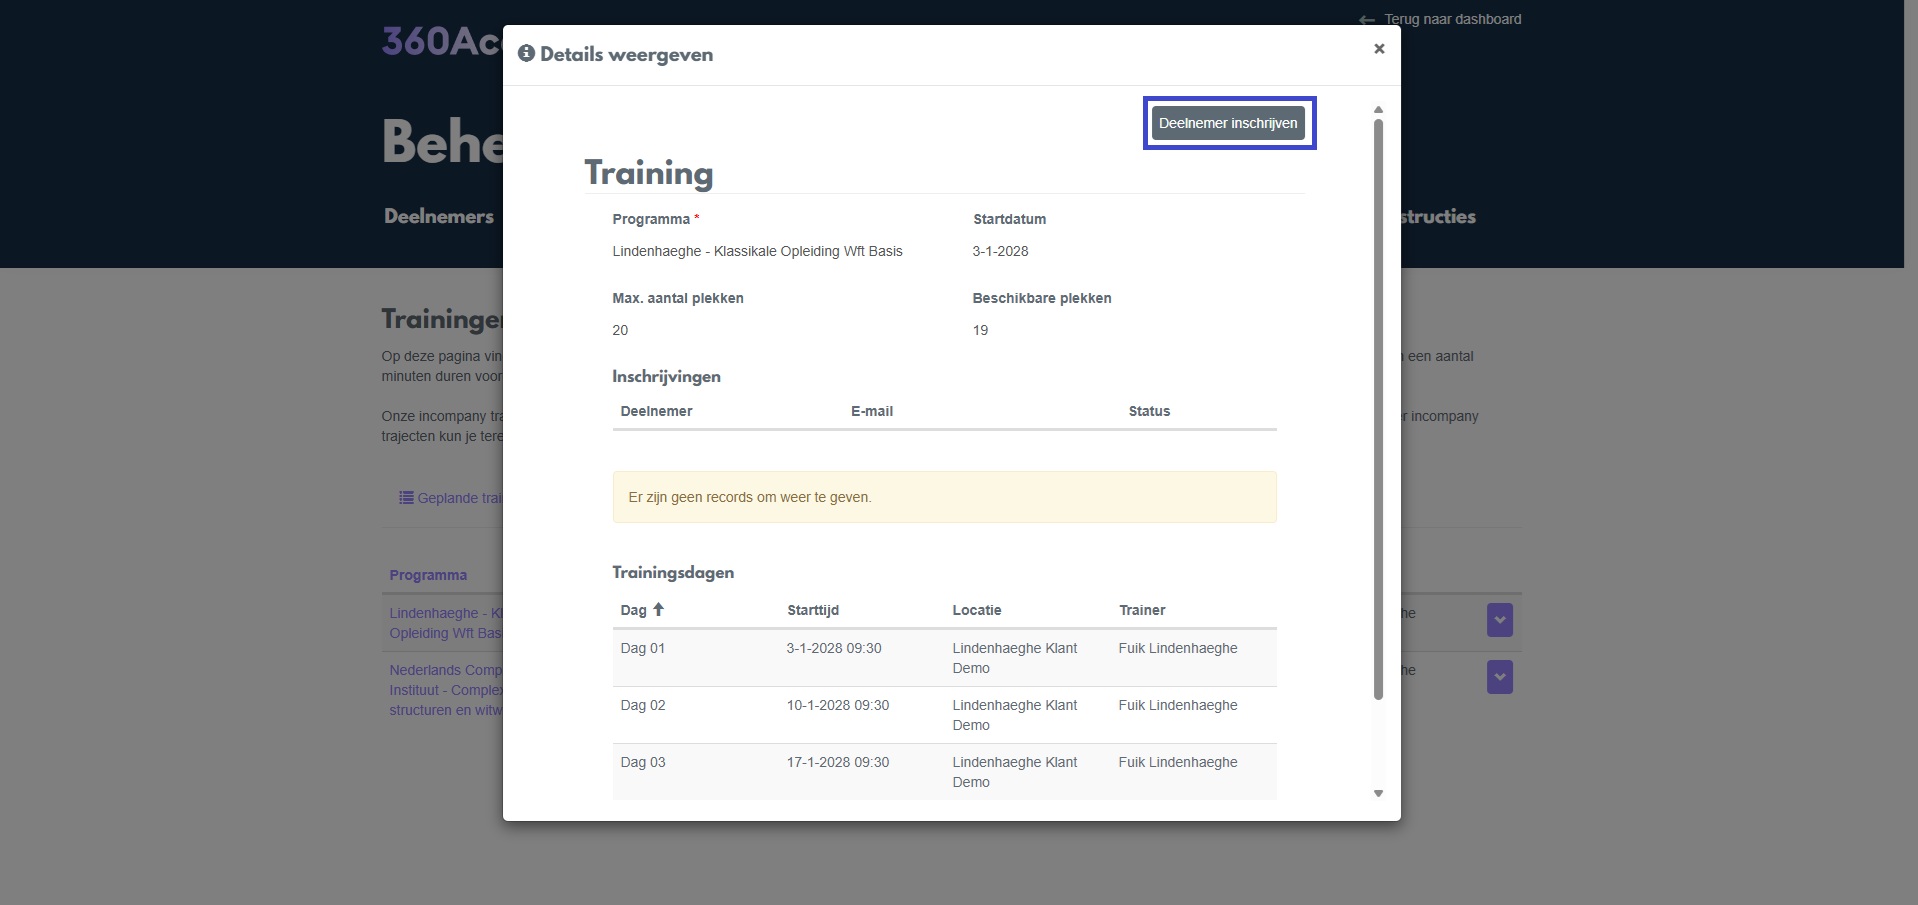
Task: Click the 'Er zijn geen records' notice
Action: point(944,497)
